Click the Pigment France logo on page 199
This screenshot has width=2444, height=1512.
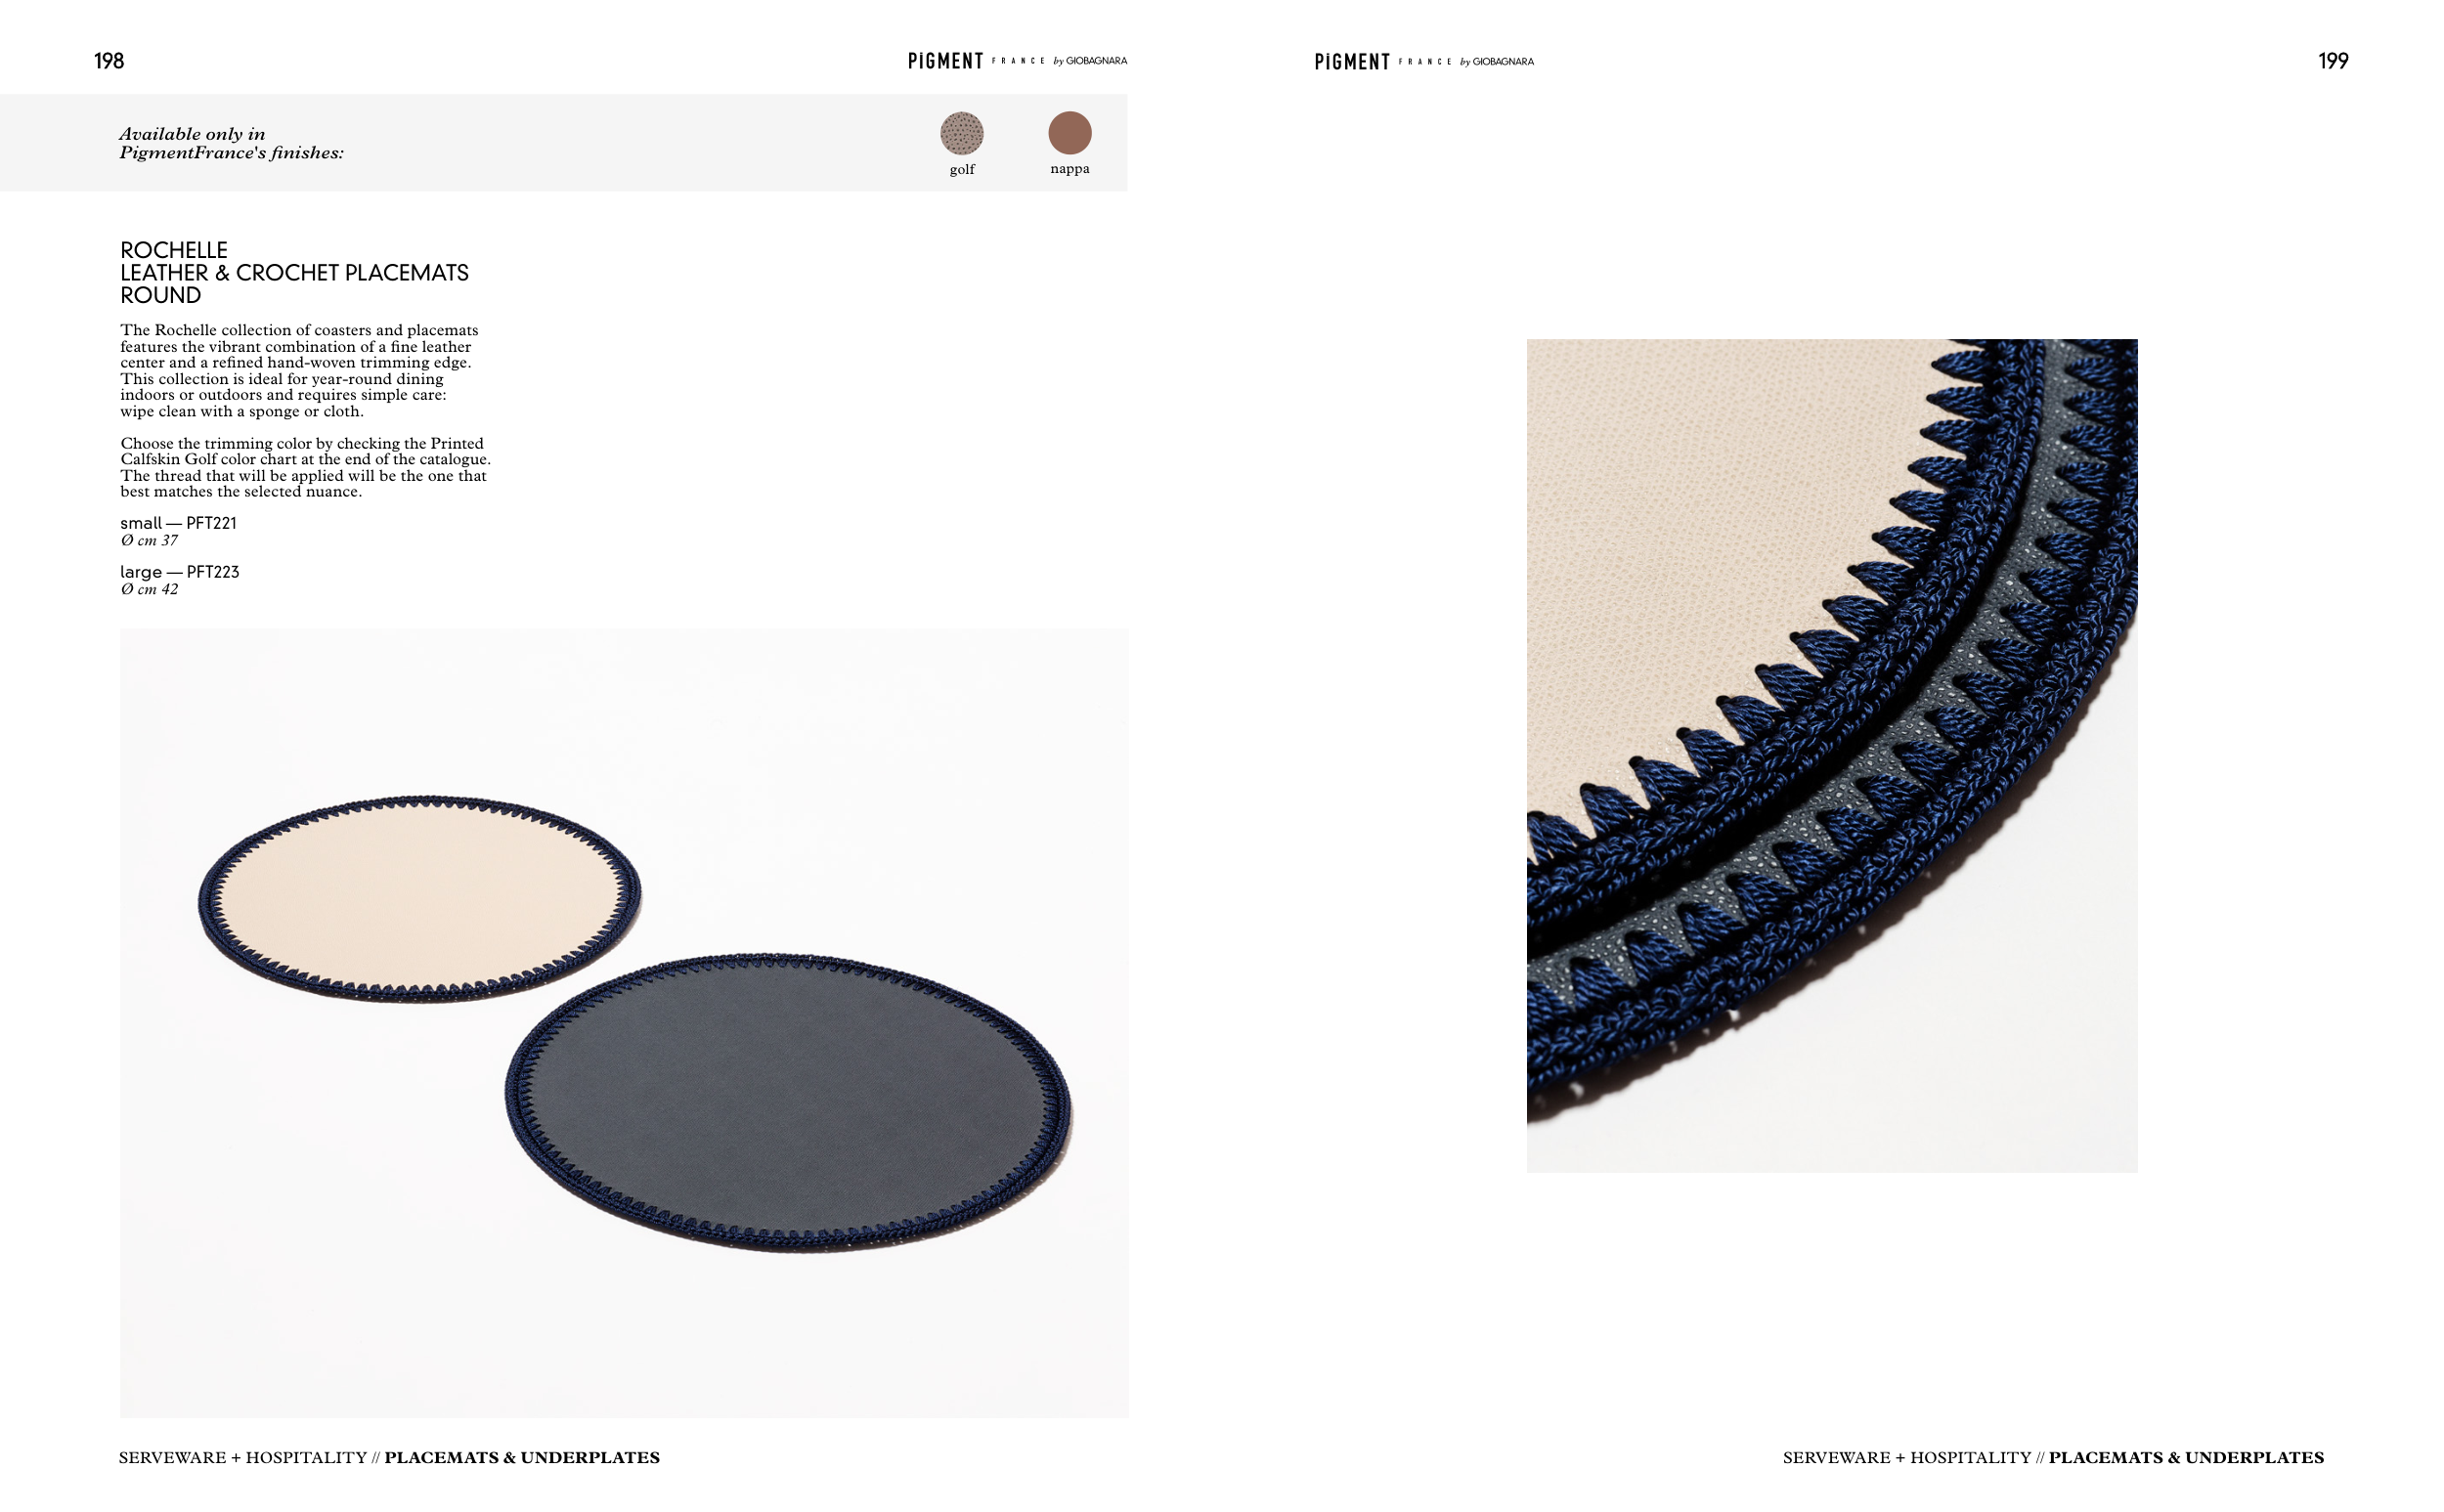(1423, 62)
